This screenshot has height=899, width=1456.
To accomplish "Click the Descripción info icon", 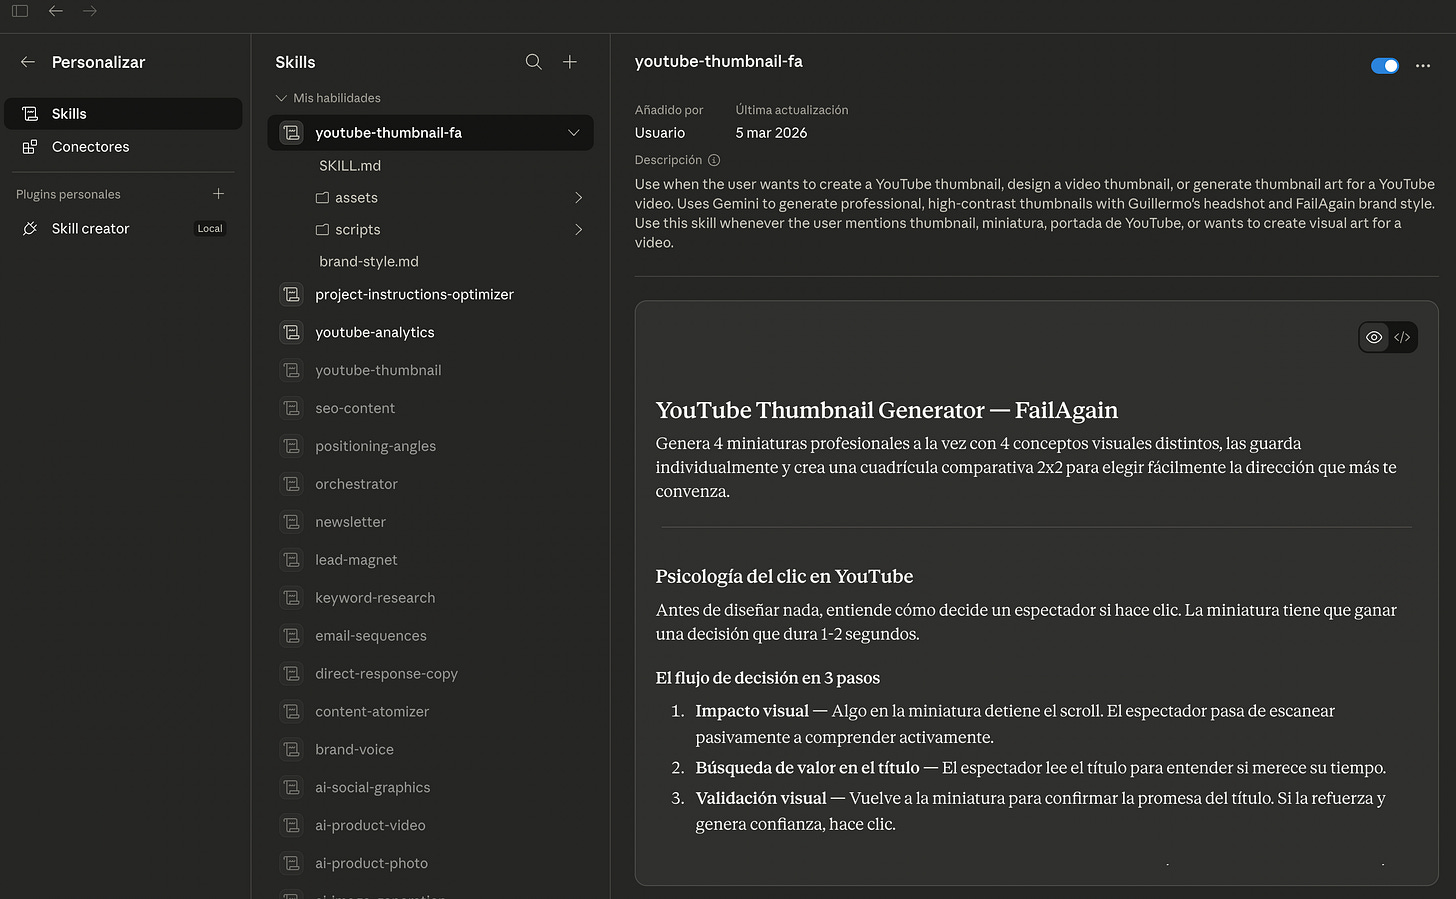I will pyautogui.click(x=714, y=160).
